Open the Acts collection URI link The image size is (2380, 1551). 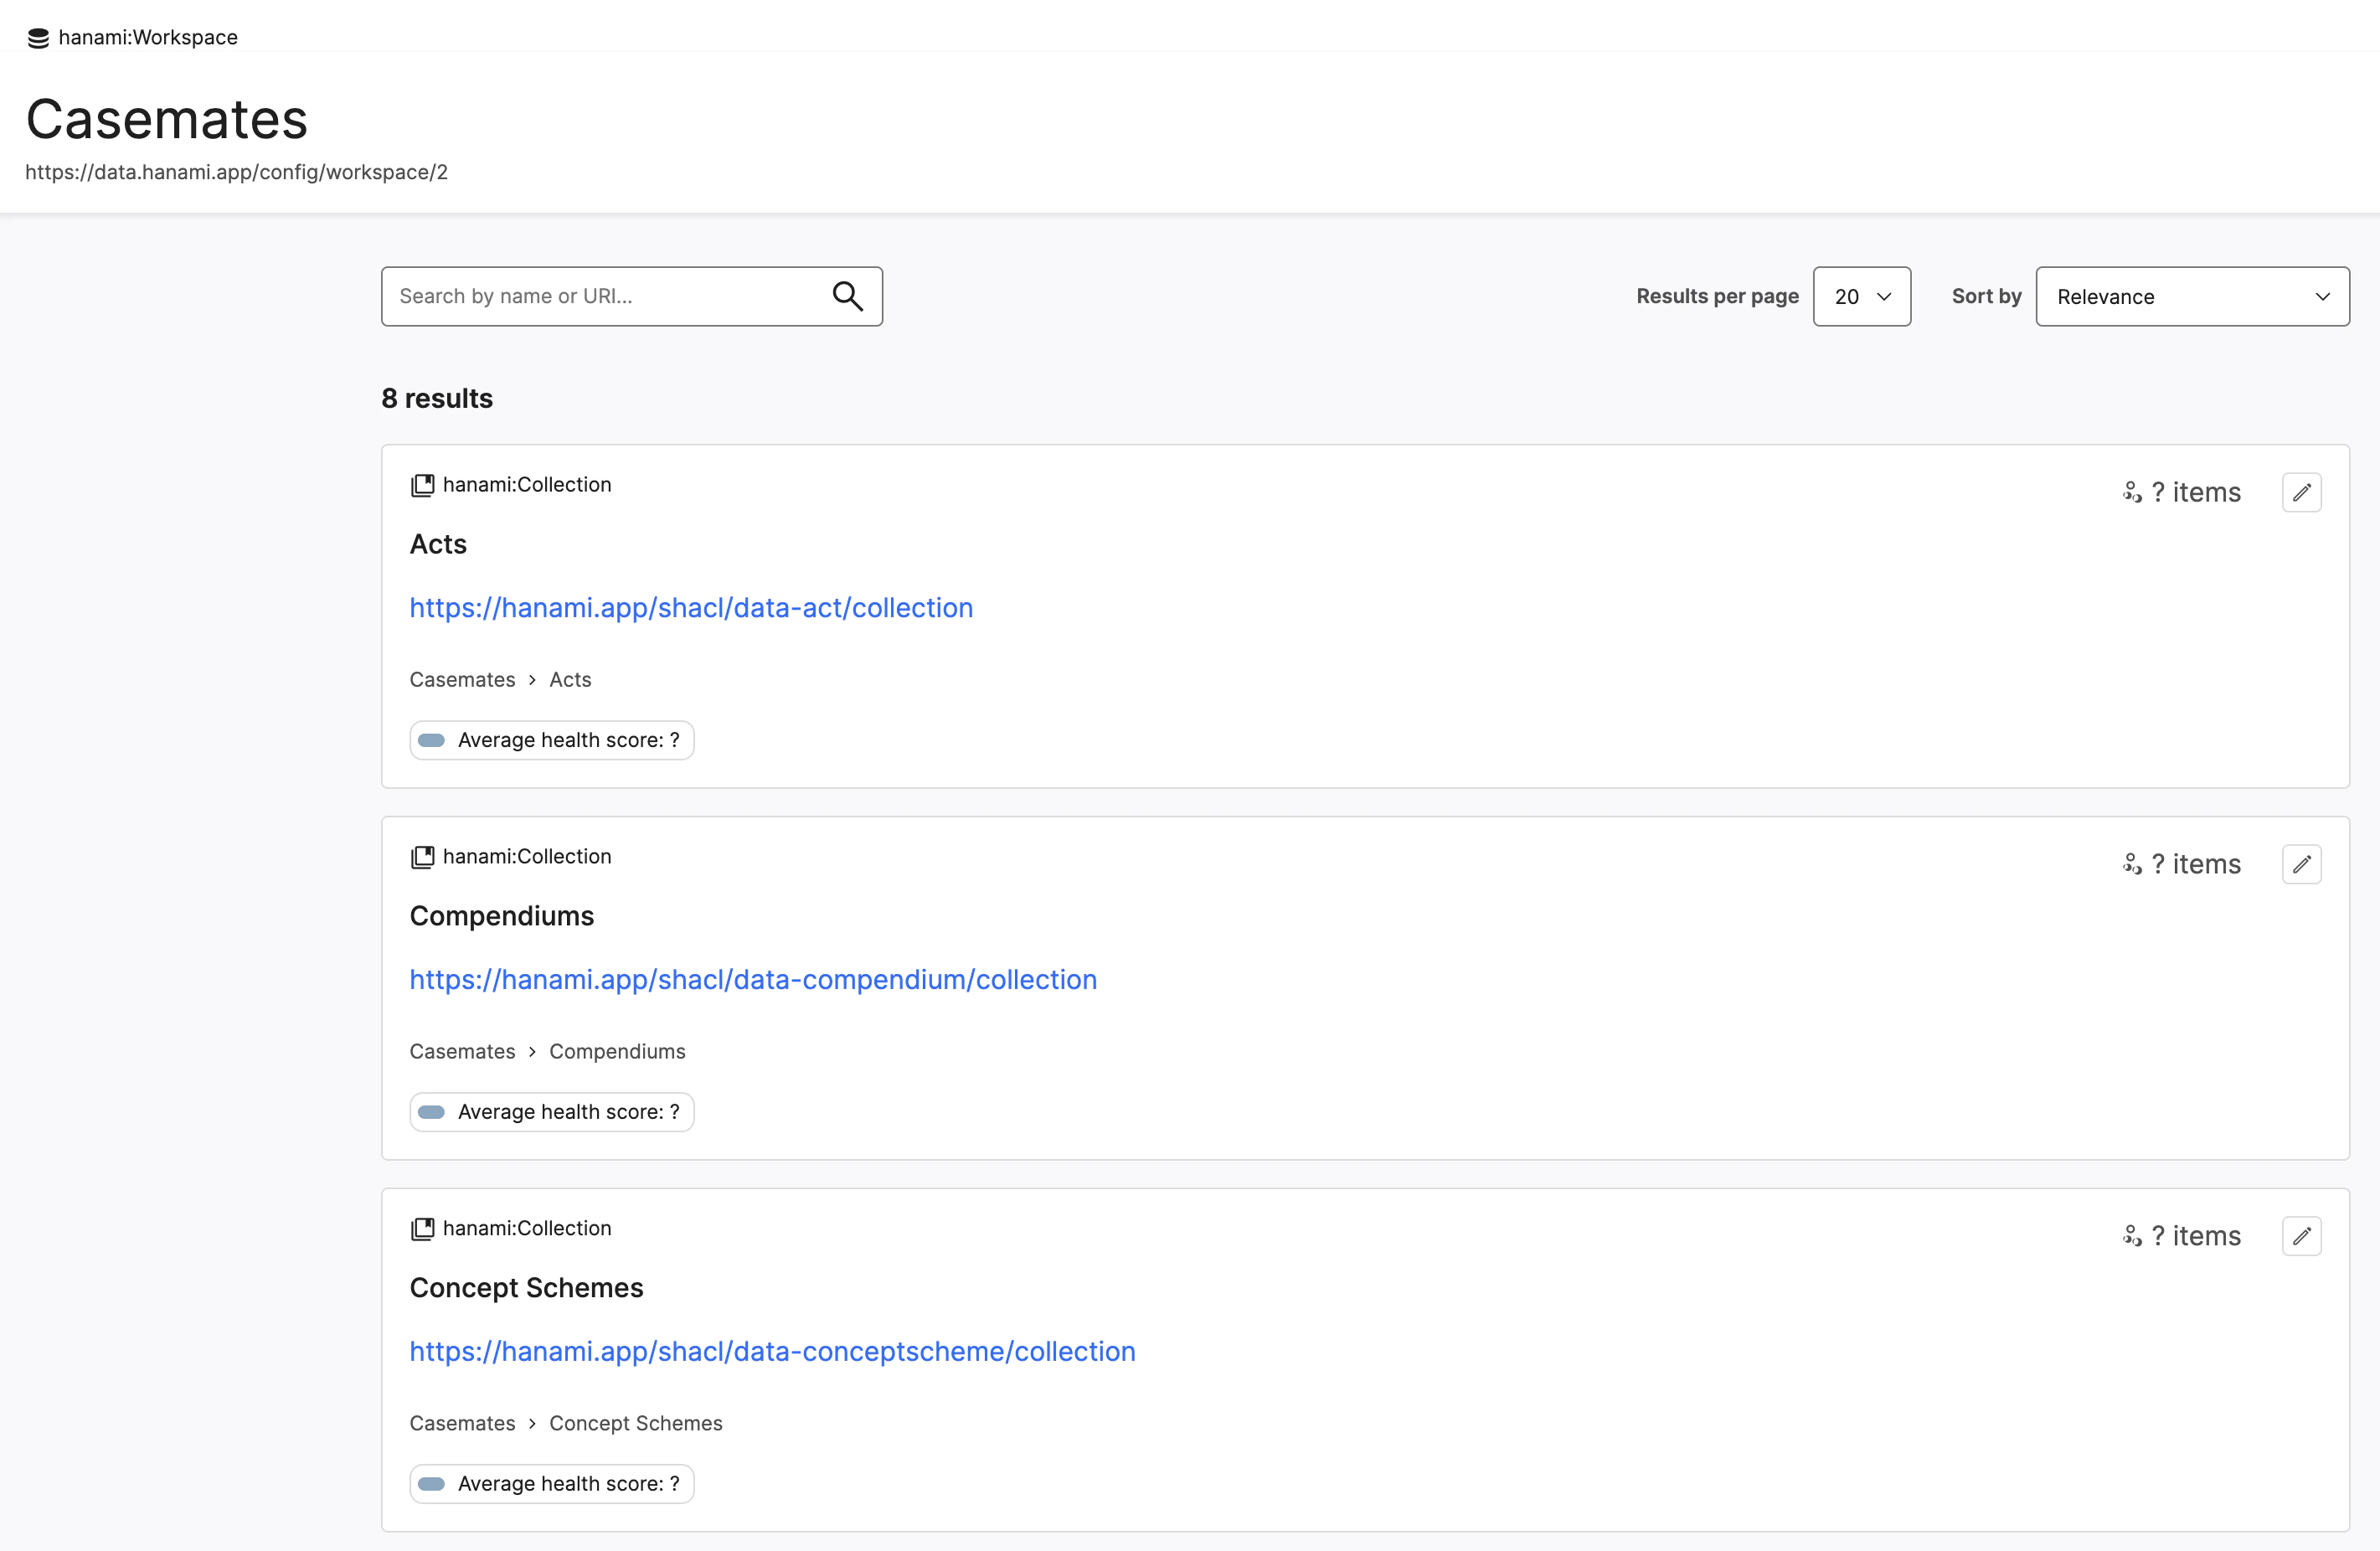pos(690,605)
